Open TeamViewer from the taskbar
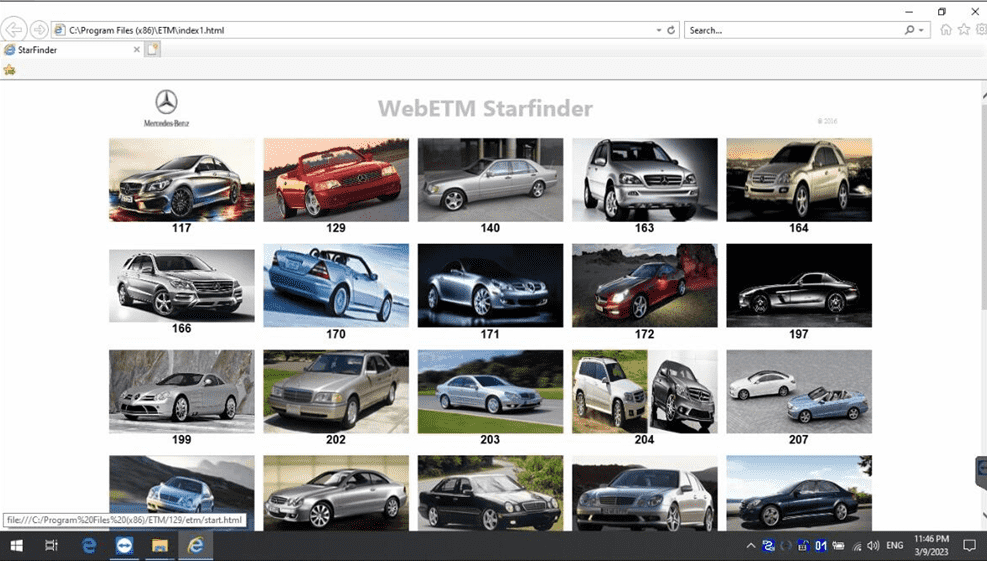The image size is (987, 561). pyautogui.click(x=124, y=546)
